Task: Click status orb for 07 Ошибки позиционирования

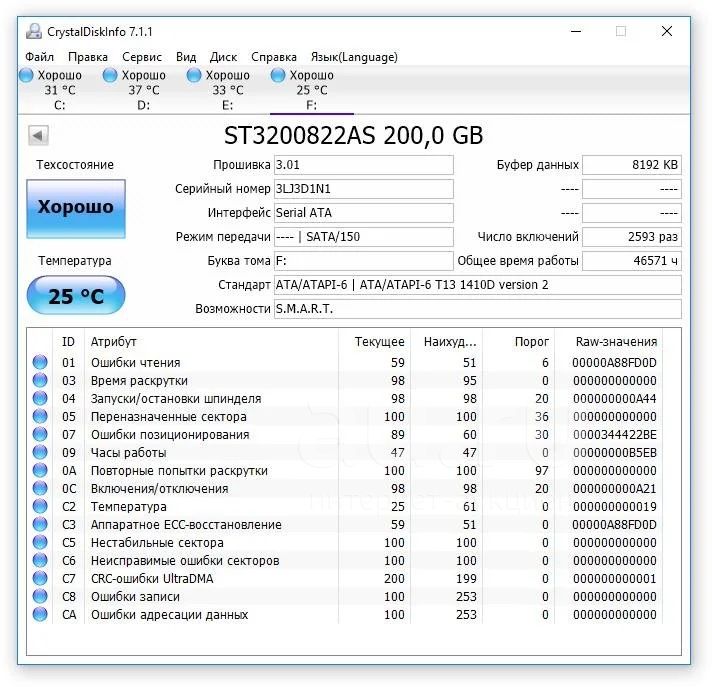Action: pyautogui.click(x=40, y=434)
